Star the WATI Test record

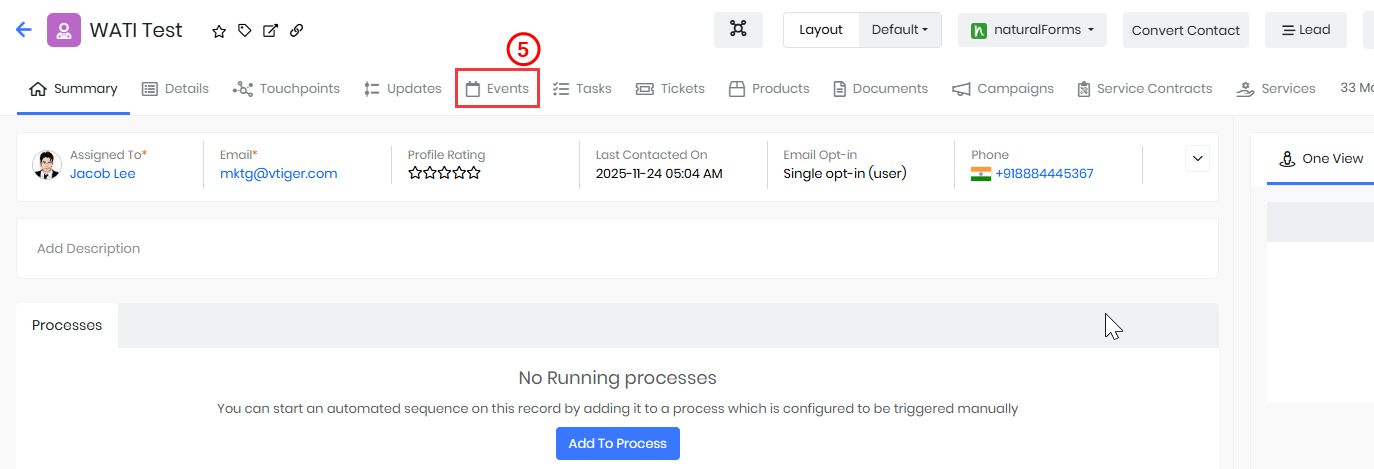click(x=219, y=31)
